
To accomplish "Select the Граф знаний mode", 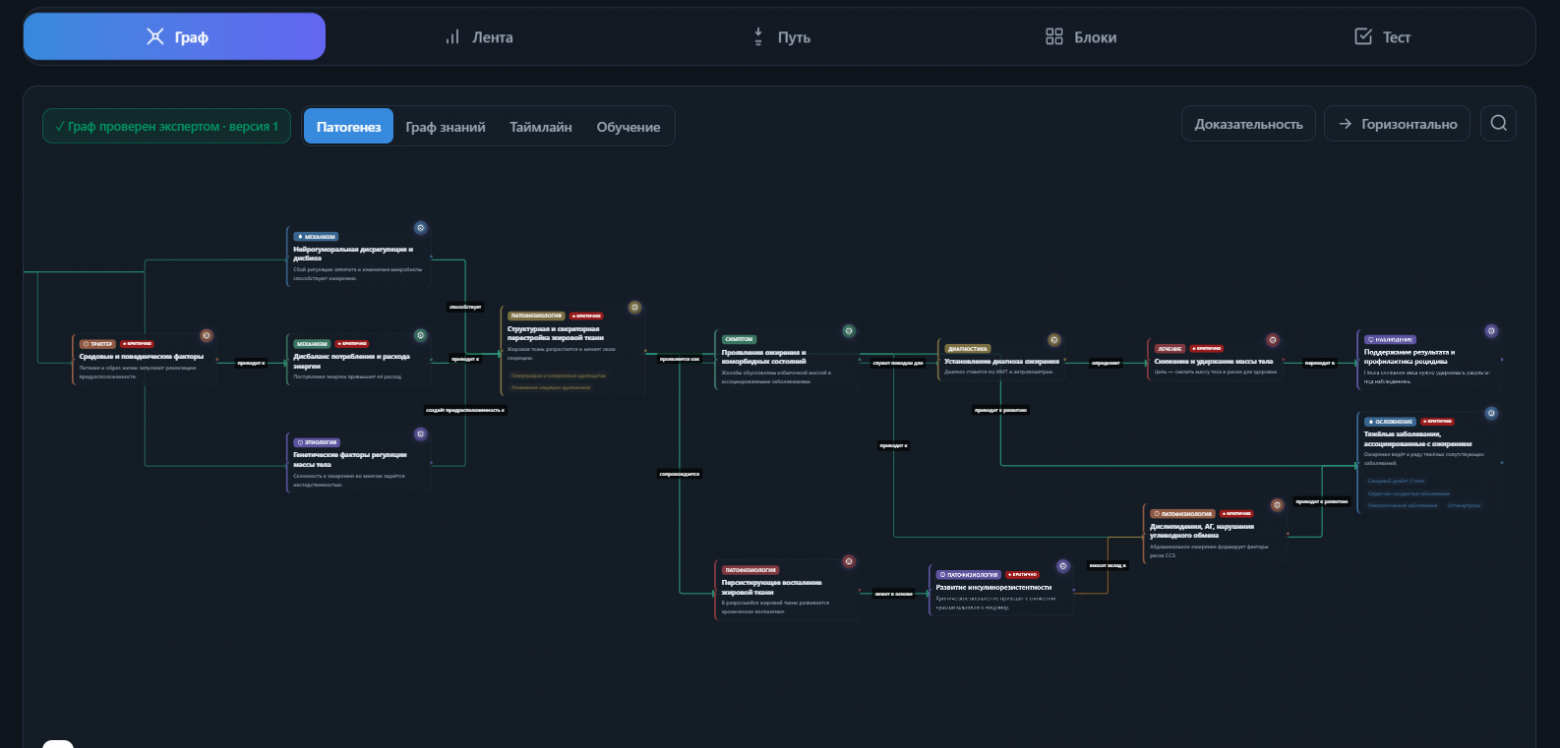I will [446, 126].
